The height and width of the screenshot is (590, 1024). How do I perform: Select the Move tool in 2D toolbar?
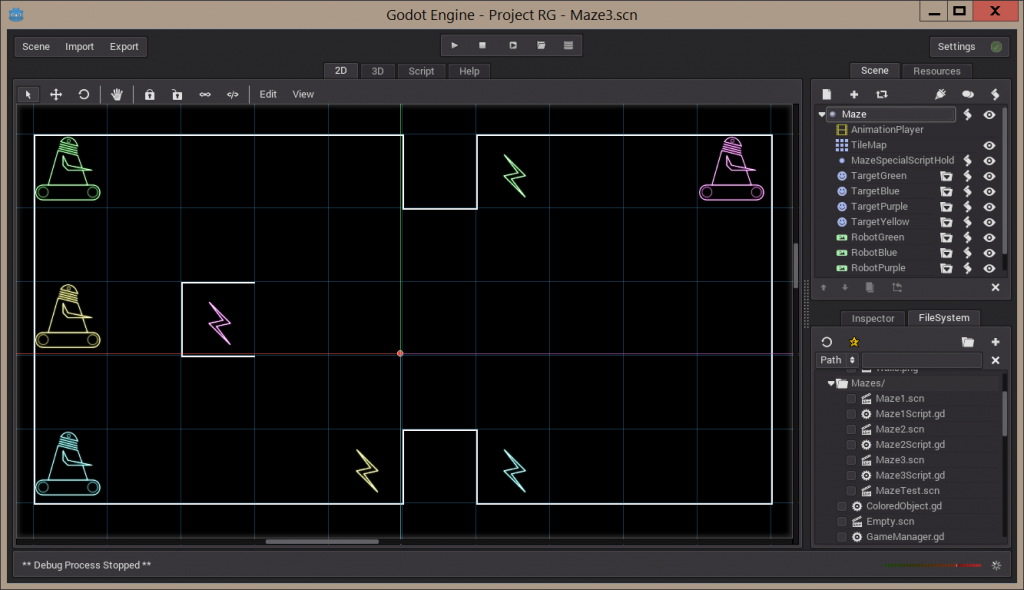click(x=56, y=94)
